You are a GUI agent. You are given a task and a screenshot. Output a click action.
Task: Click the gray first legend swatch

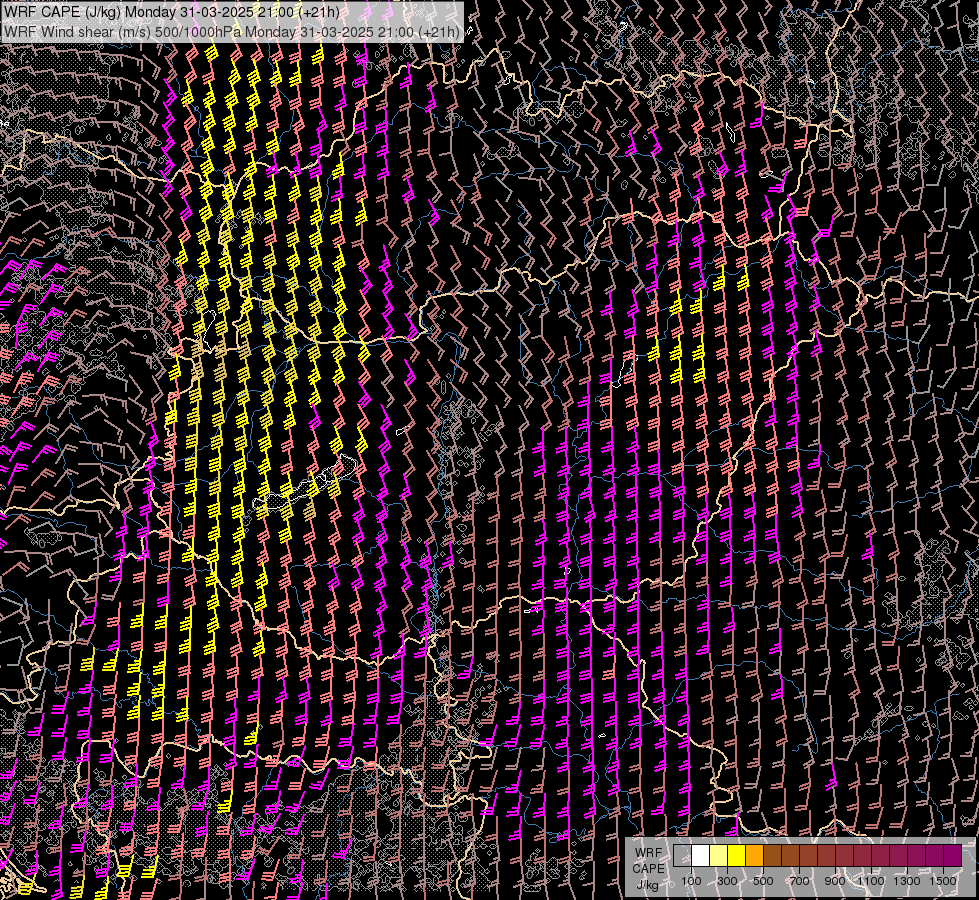point(682,855)
